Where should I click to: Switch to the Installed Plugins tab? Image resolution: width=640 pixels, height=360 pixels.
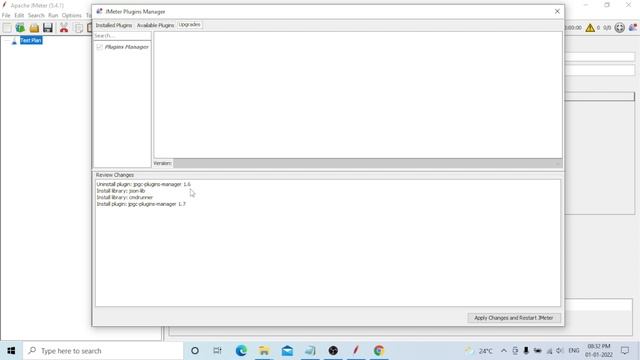(x=114, y=25)
